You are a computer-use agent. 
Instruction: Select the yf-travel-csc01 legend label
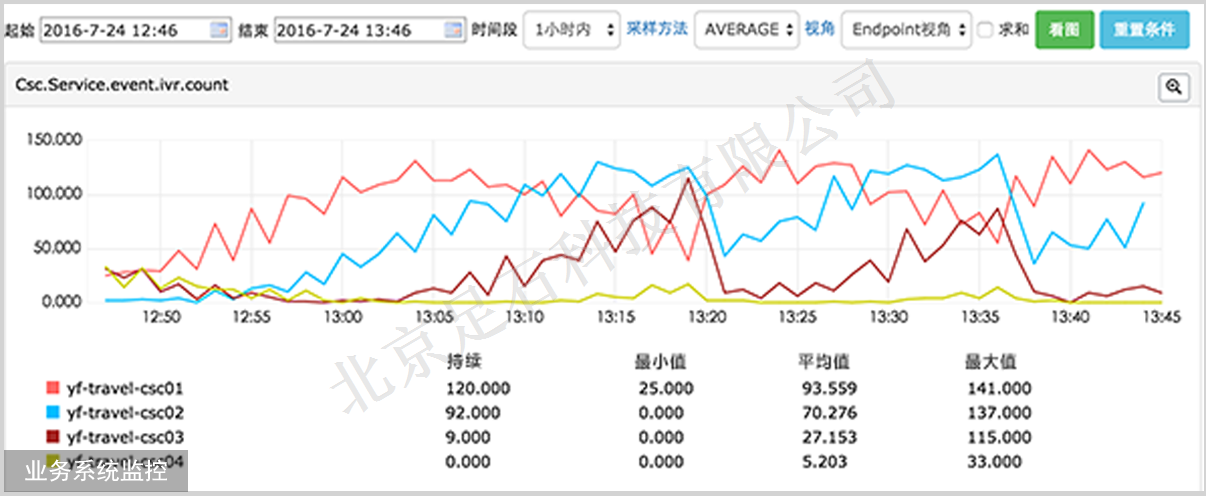(x=124, y=388)
